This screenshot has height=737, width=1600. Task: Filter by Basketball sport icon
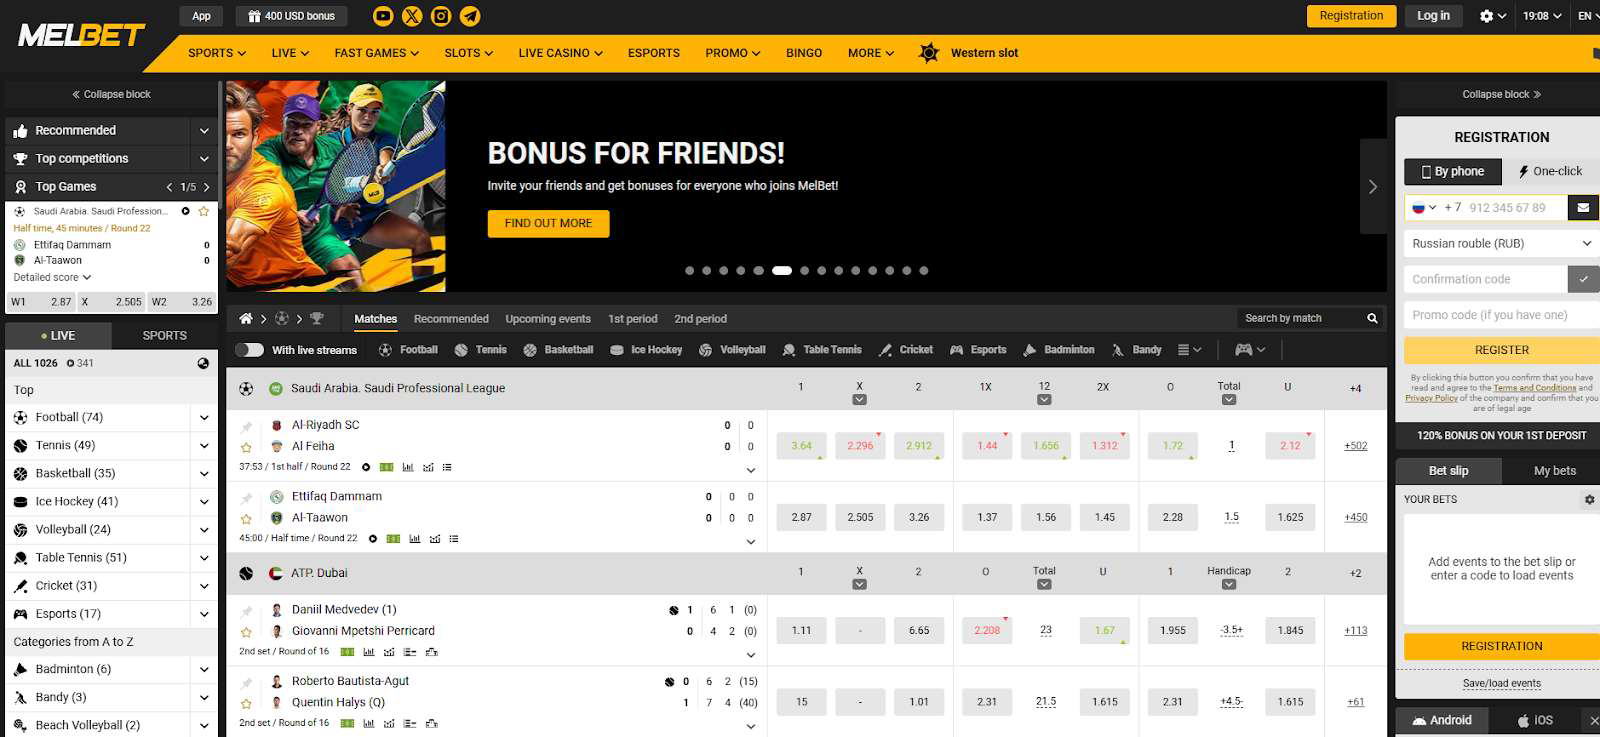coord(530,350)
